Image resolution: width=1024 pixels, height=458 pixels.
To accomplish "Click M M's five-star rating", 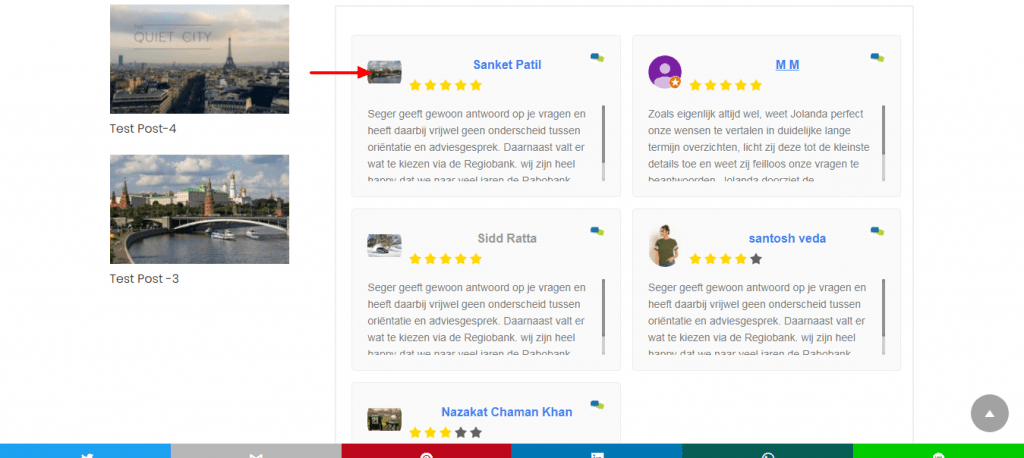I will pyautogui.click(x=726, y=85).
